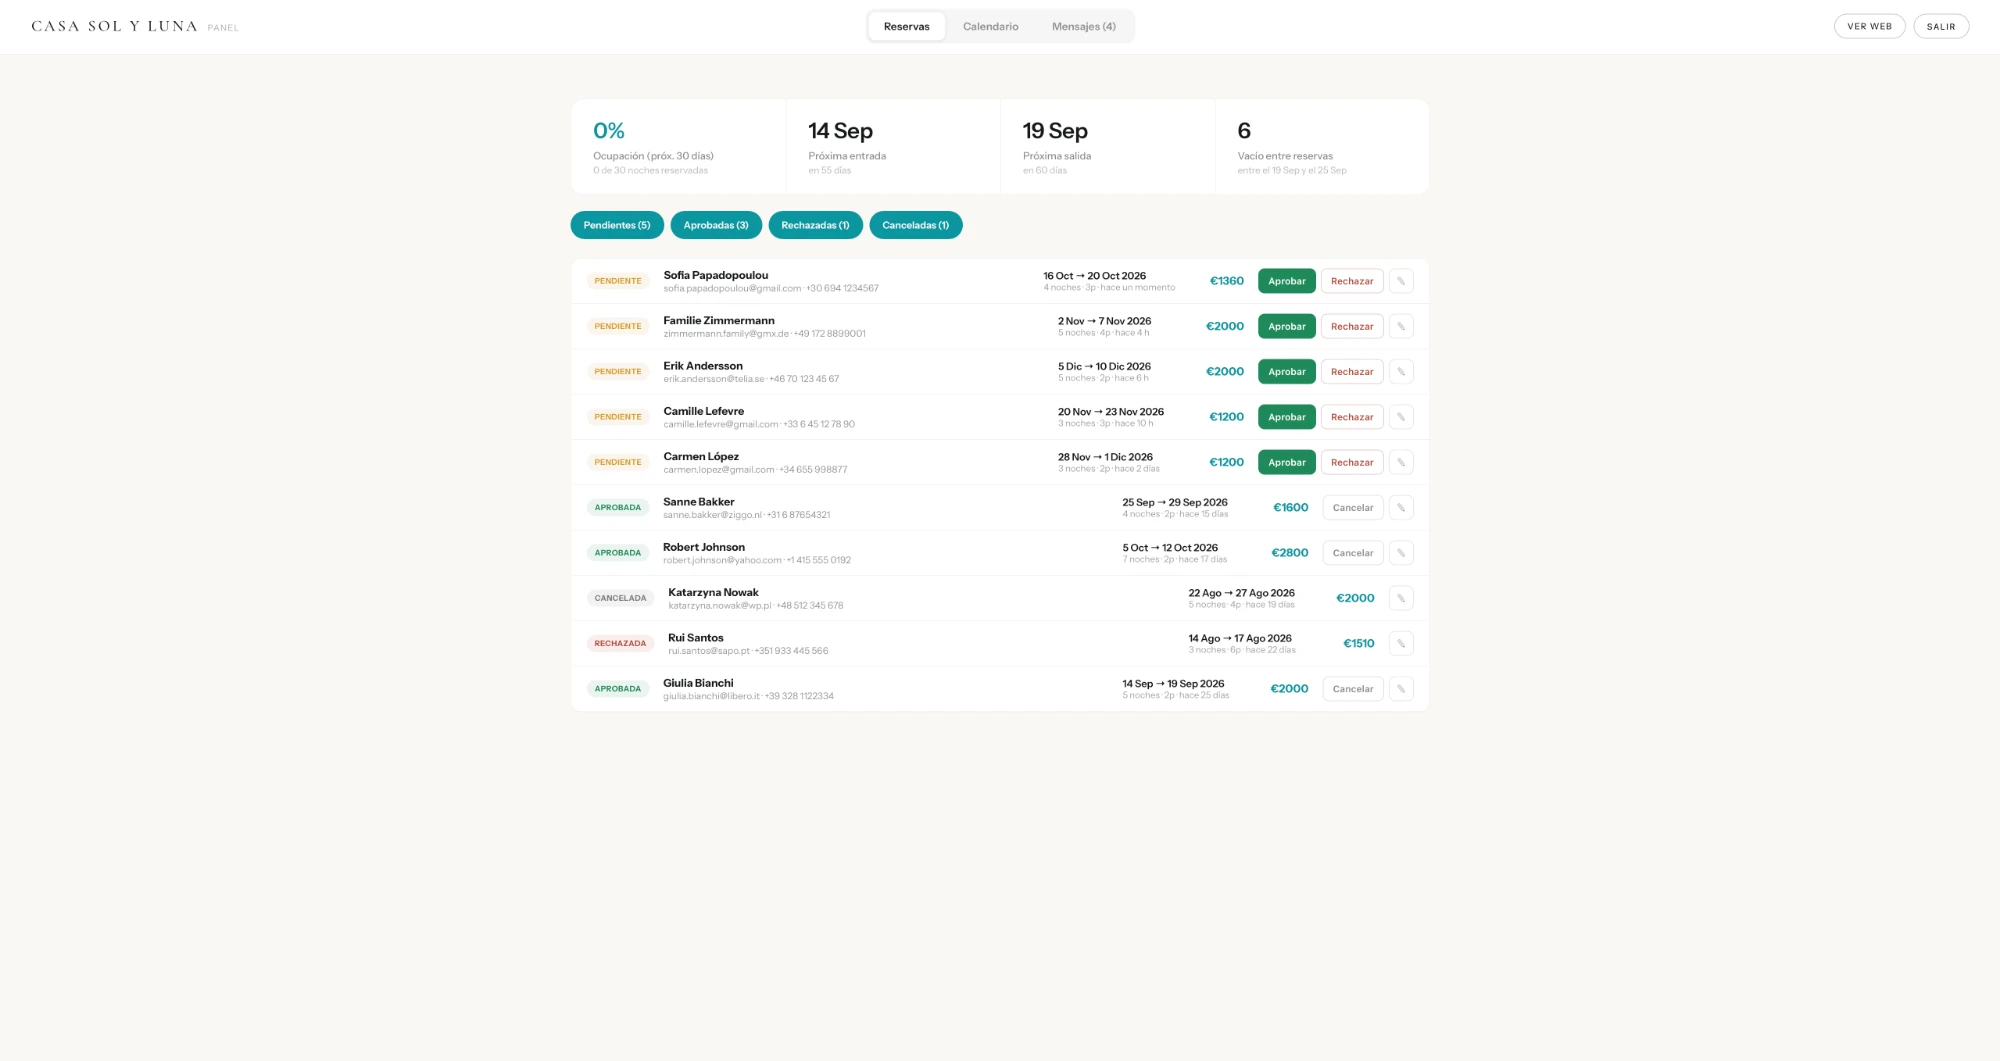This screenshot has width=2000, height=1061.
Task: Toggle the Rechazadas (1) filter chip
Action: [815, 225]
